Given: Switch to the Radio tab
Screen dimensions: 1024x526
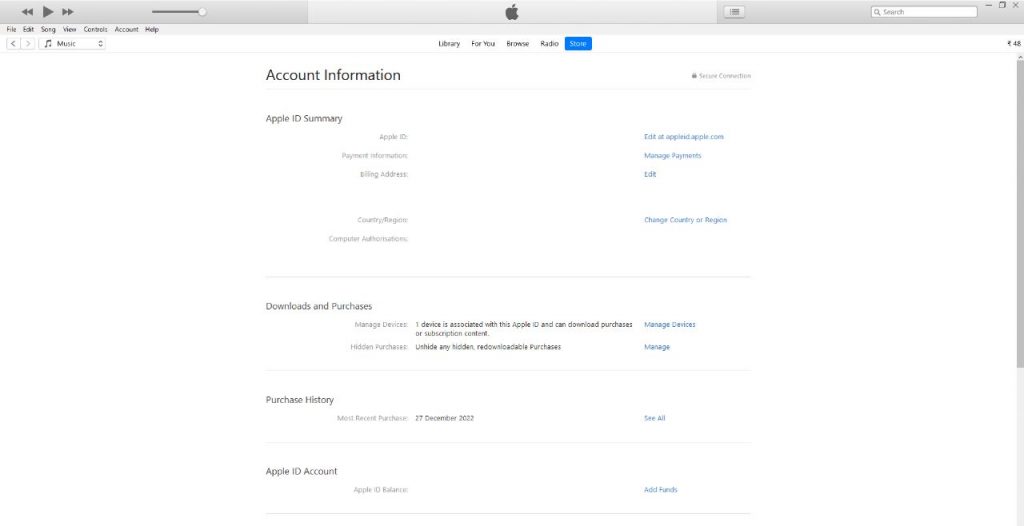Looking at the screenshot, I should point(549,44).
